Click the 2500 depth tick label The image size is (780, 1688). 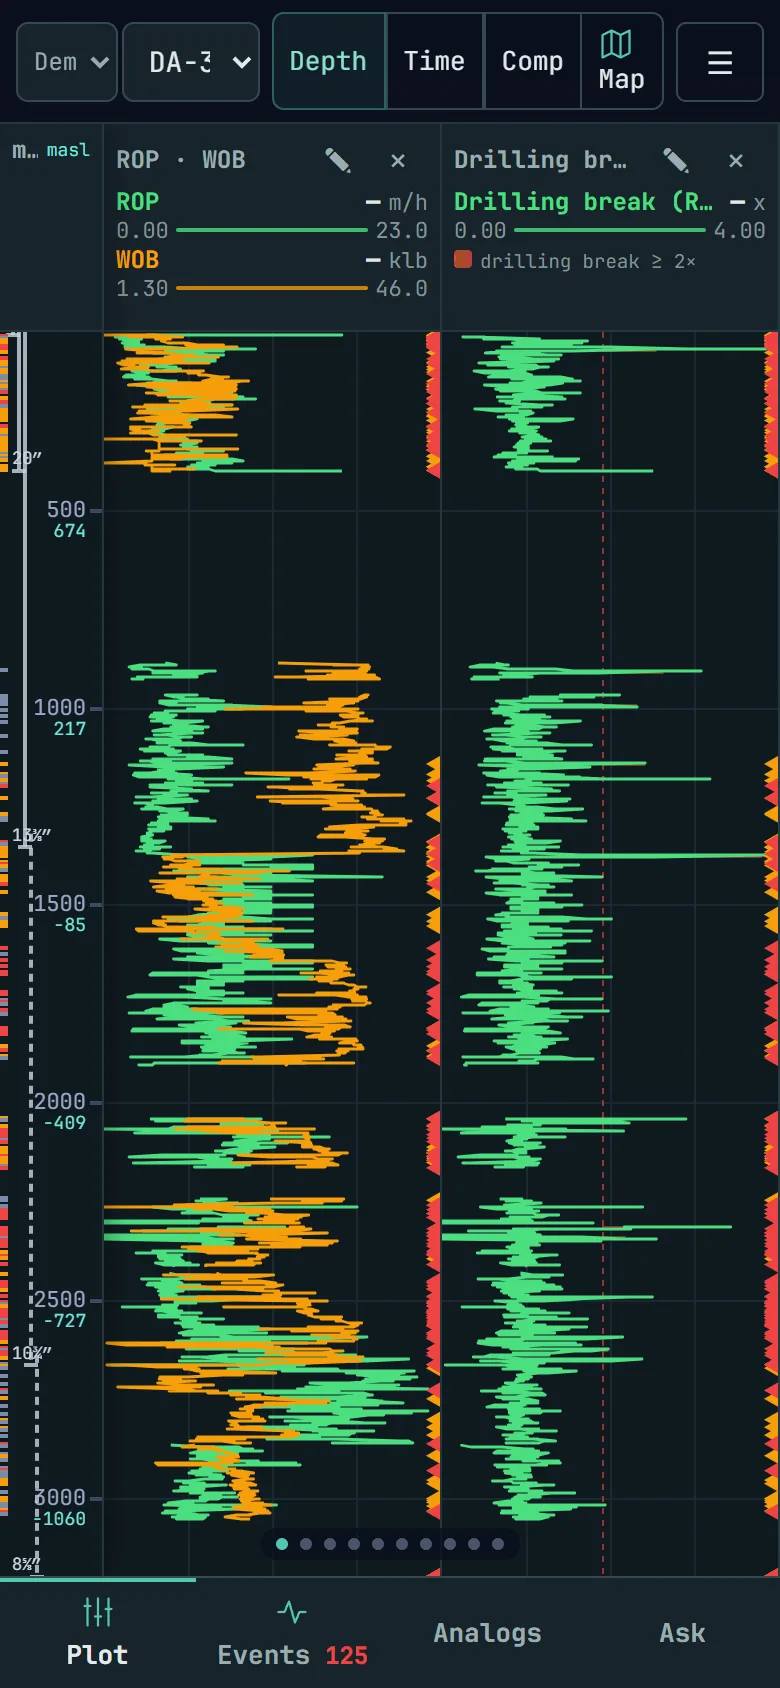[x=60, y=1300]
